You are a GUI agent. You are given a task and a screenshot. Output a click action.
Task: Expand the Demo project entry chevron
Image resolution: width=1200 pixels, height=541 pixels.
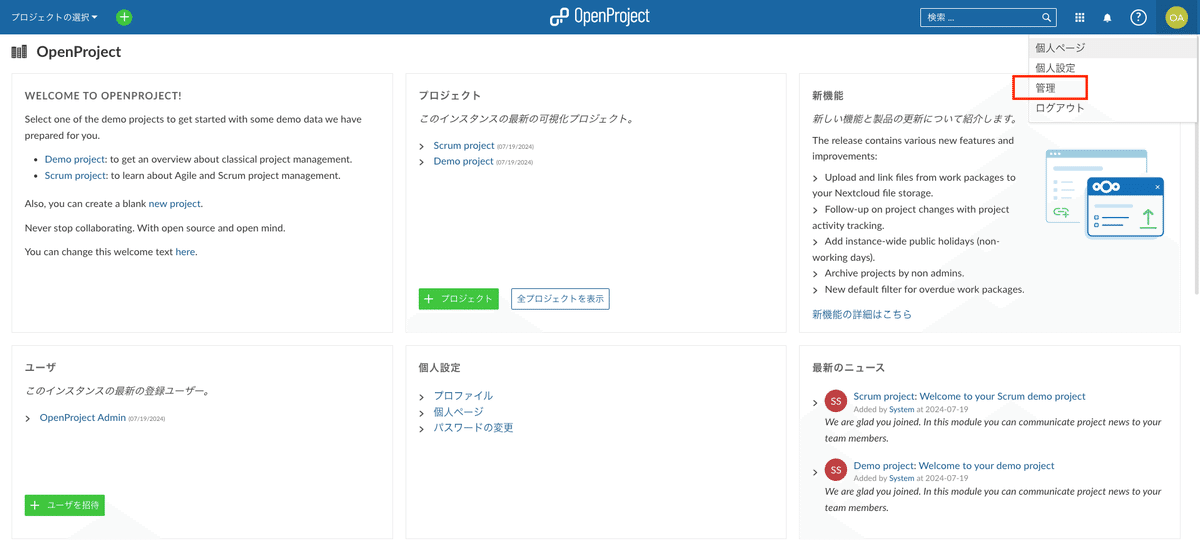pos(422,162)
